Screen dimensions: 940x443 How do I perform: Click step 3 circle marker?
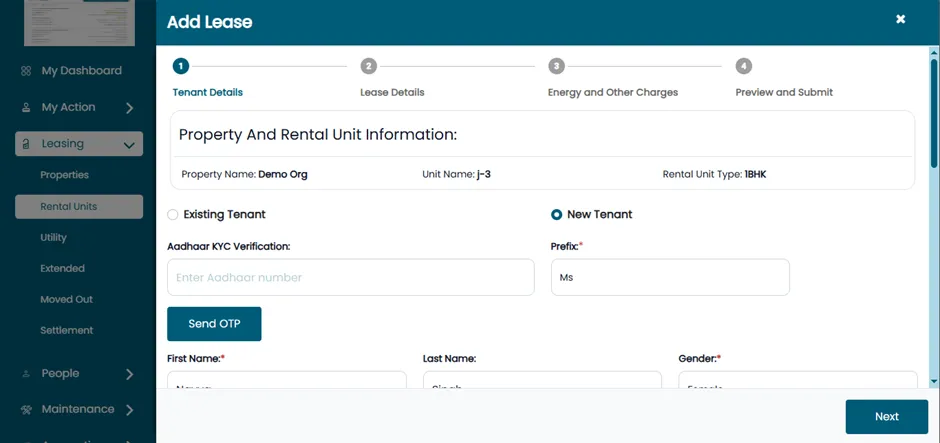pos(556,66)
